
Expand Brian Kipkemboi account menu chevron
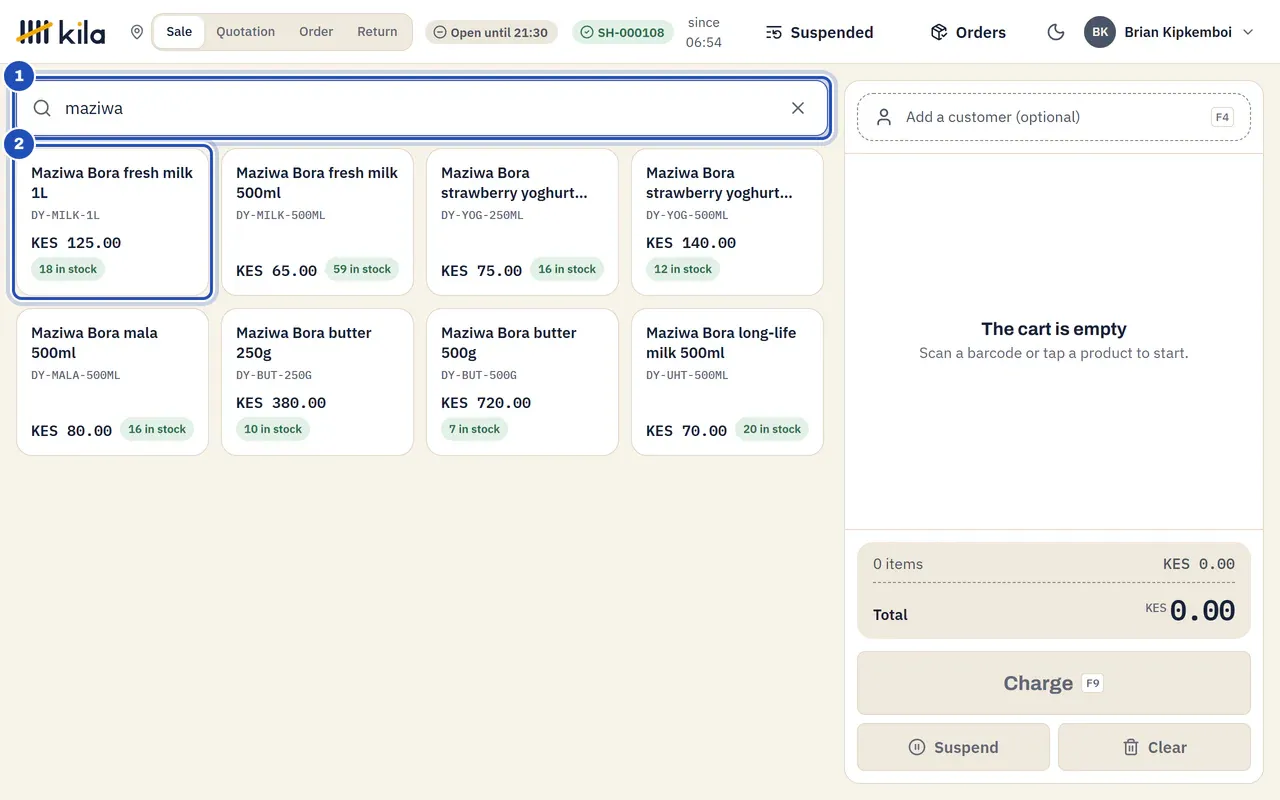click(x=1248, y=32)
